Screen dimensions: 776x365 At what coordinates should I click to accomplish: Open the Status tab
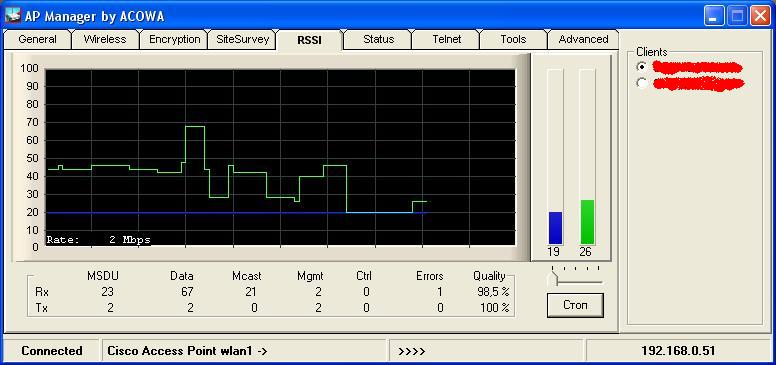379,39
